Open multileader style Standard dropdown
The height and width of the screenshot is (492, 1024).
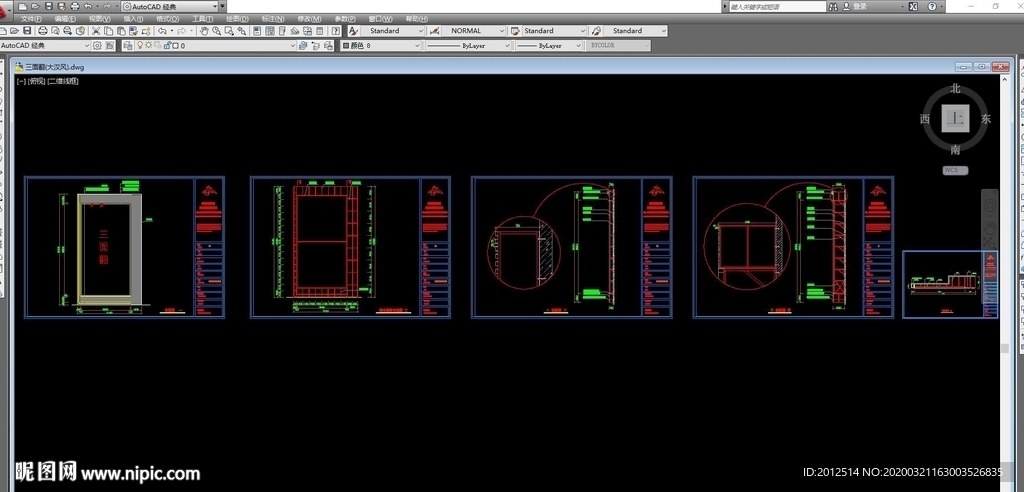[x=635, y=31]
